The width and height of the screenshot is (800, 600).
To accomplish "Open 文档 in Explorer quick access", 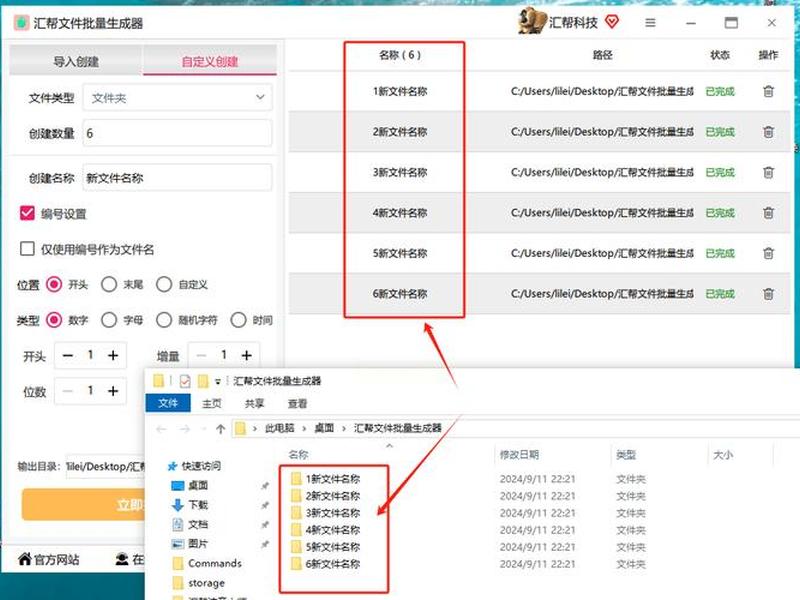I will [190, 524].
